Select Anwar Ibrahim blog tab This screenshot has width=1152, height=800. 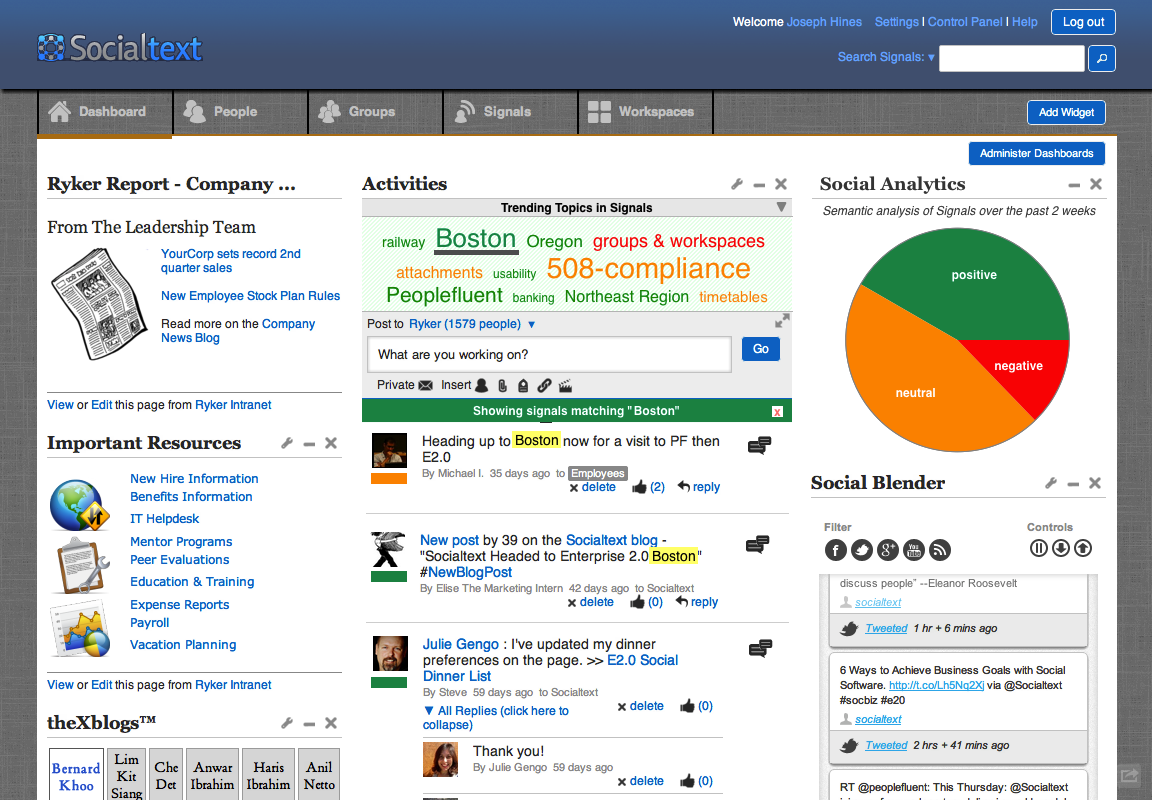[213, 776]
